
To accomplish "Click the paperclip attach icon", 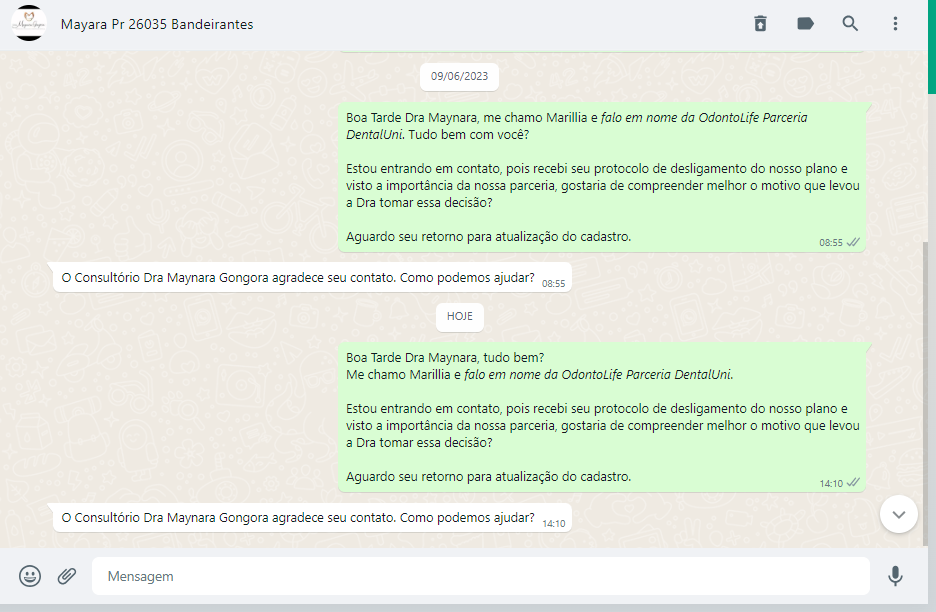I will pyautogui.click(x=67, y=576).
